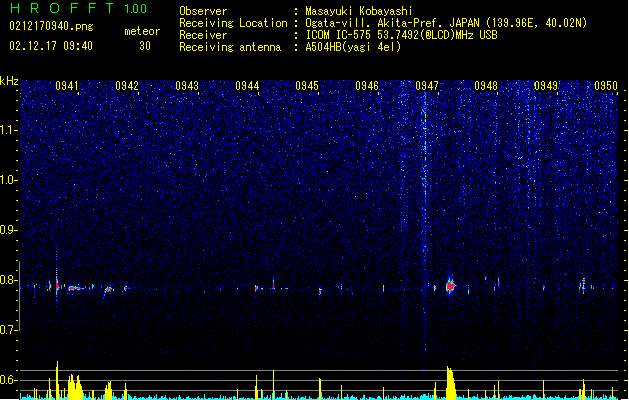629x400 pixels.
Task: Click the 0944 time marker
Action: coord(247,86)
